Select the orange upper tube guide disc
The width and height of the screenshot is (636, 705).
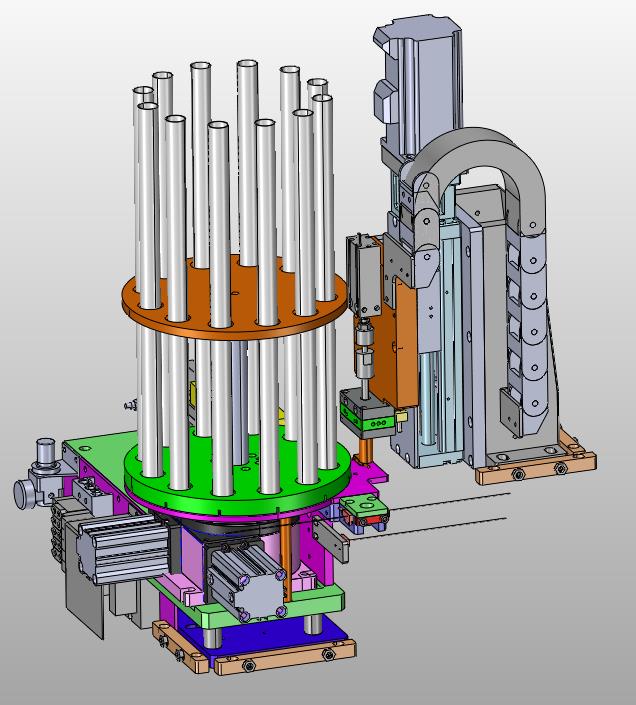tap(234, 299)
